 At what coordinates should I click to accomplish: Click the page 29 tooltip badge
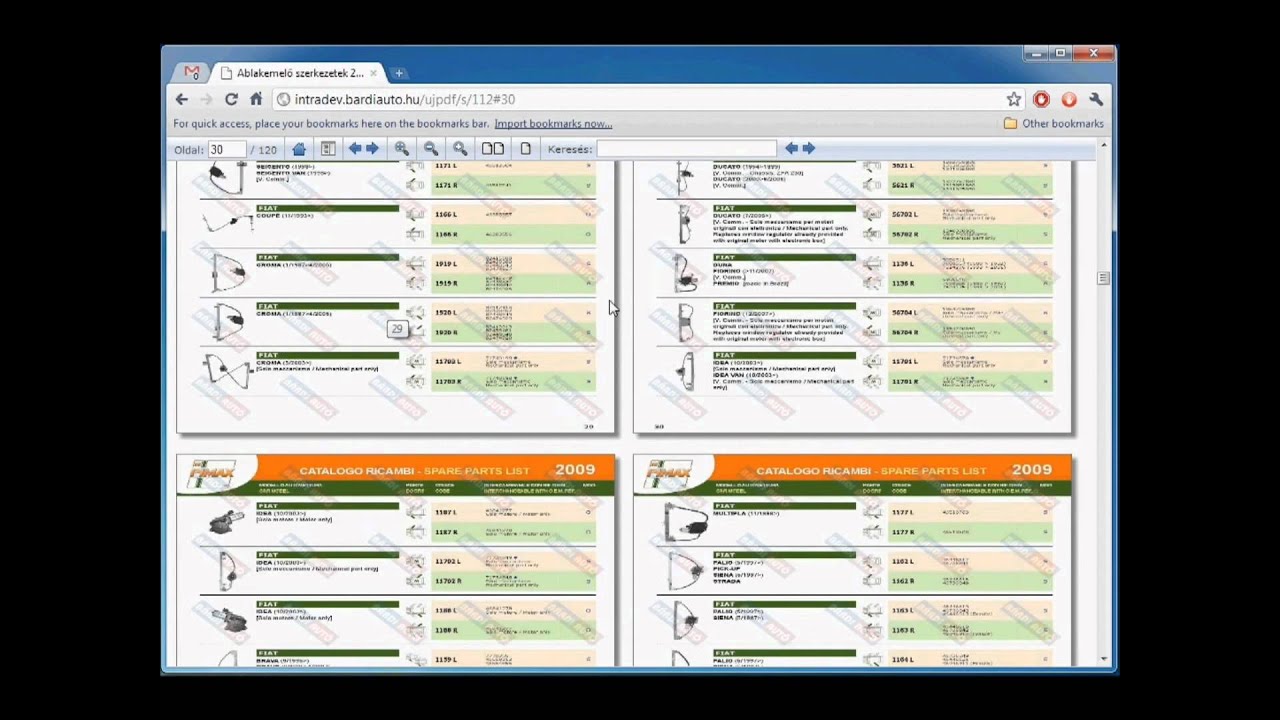pyautogui.click(x=397, y=329)
